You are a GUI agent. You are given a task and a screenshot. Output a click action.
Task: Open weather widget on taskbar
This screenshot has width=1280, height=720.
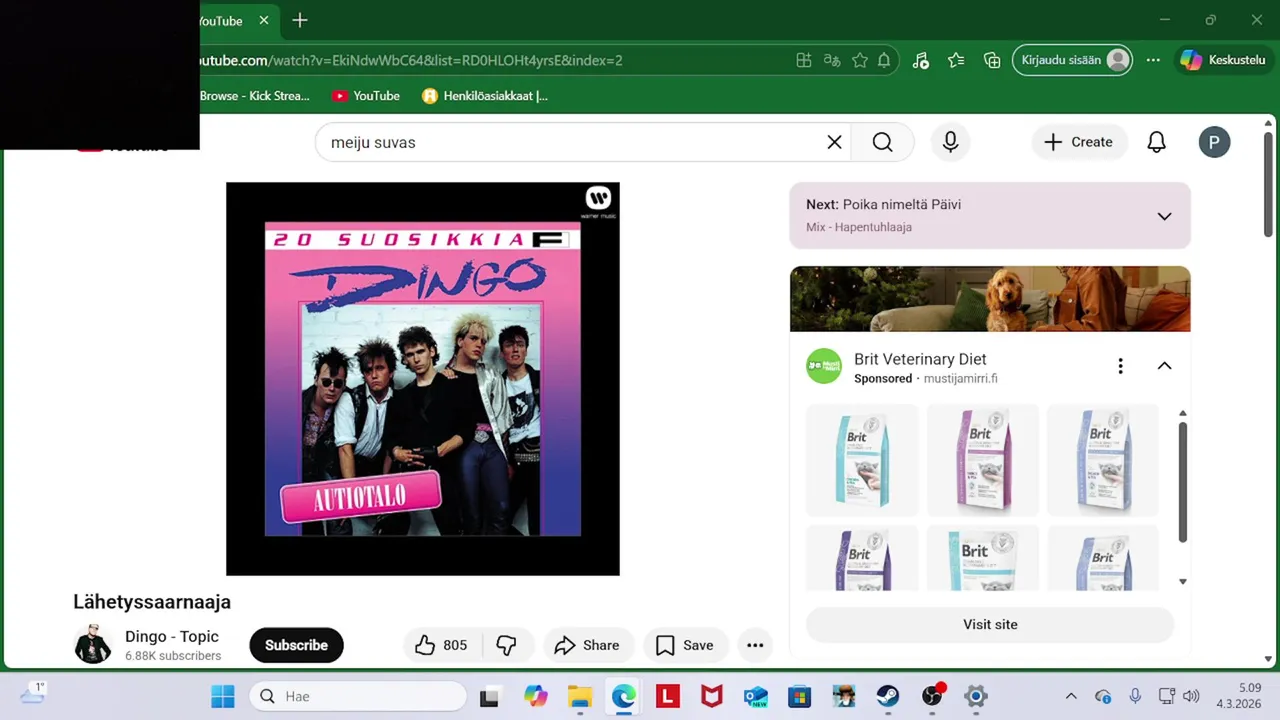point(33,693)
